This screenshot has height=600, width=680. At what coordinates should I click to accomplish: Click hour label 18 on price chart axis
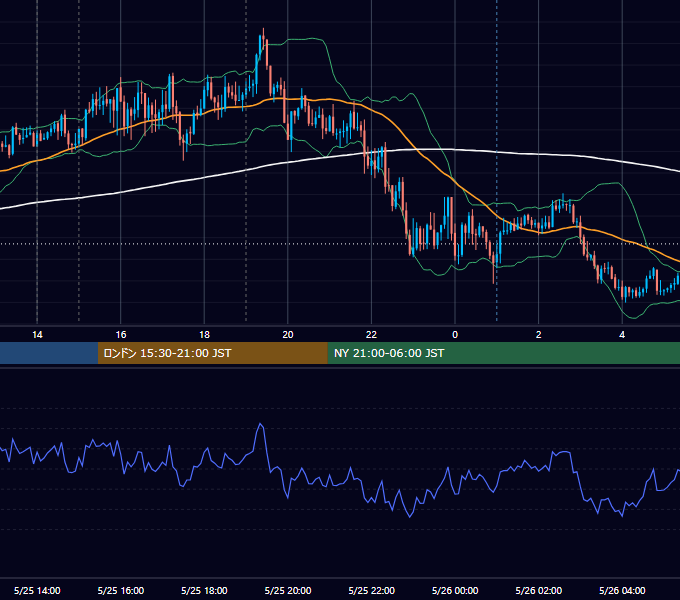pyautogui.click(x=204, y=335)
